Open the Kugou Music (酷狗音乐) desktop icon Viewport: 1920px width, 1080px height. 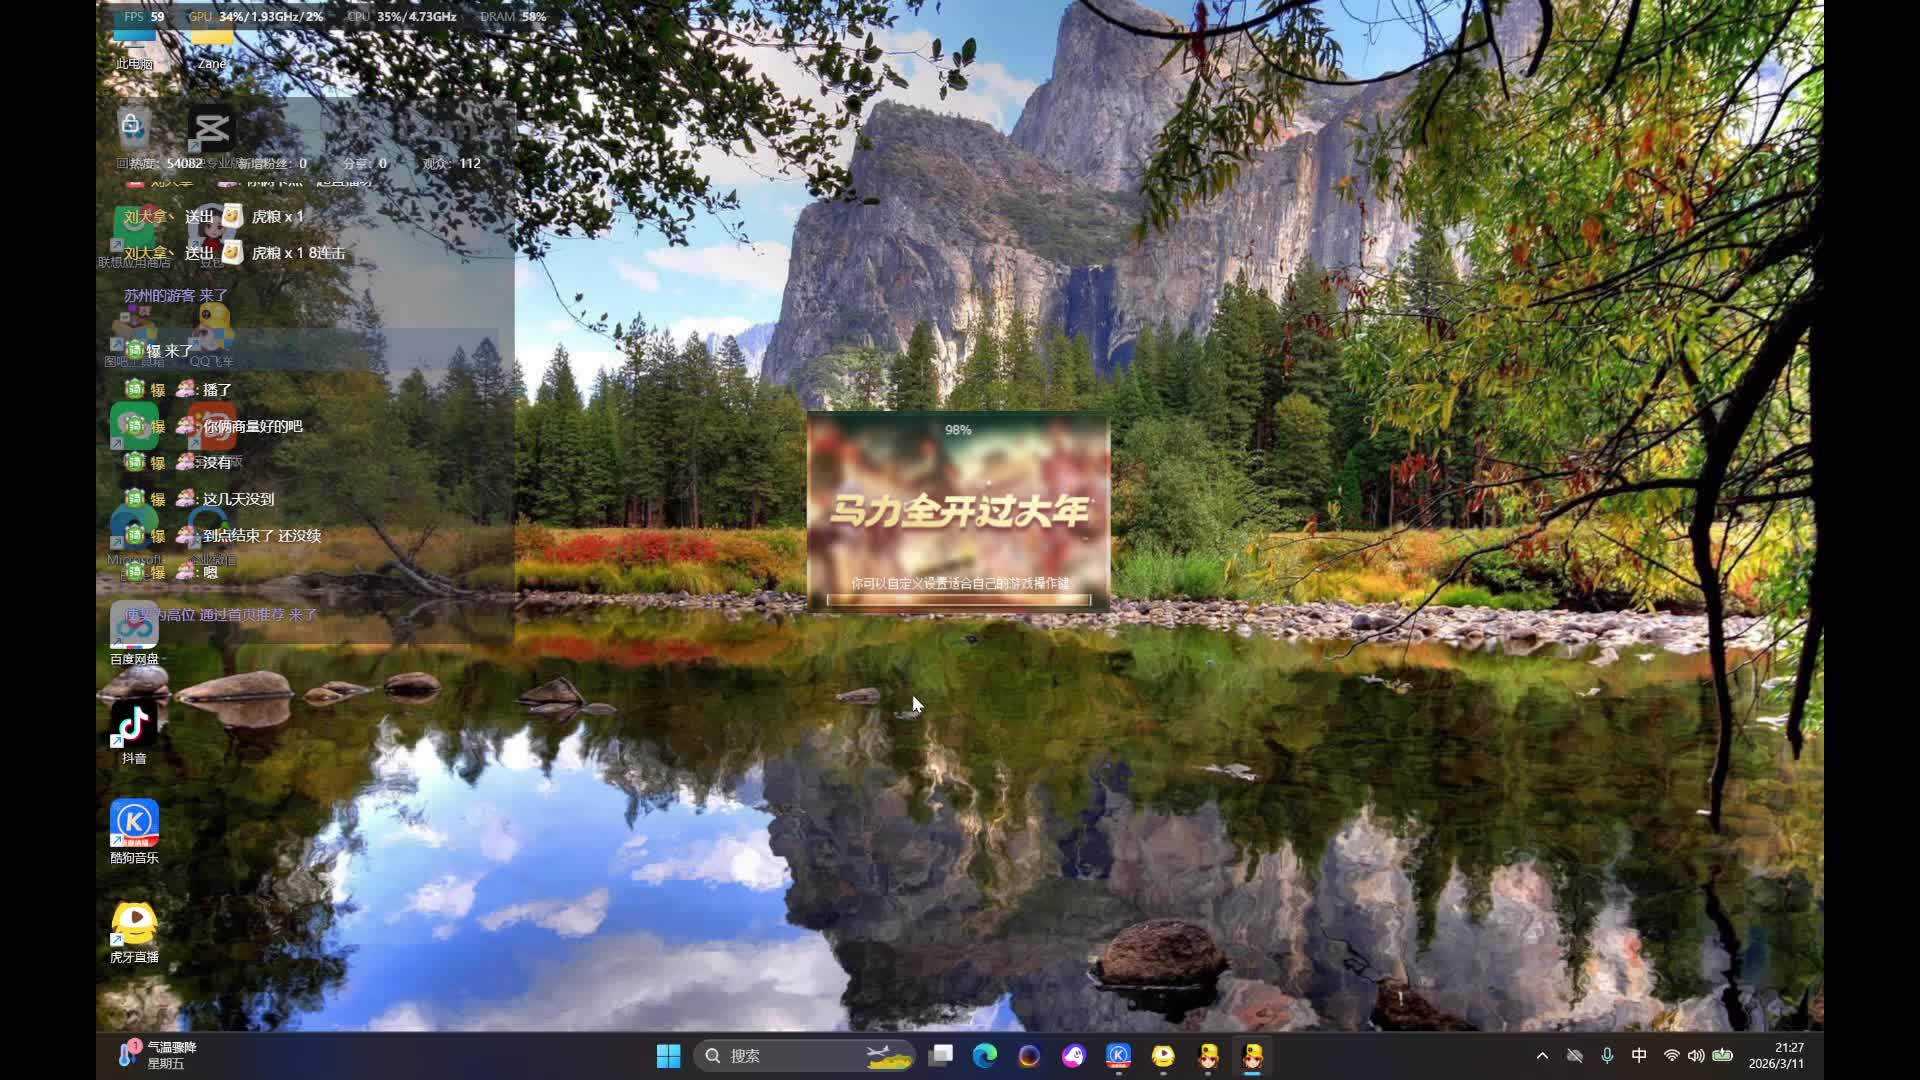(x=134, y=824)
